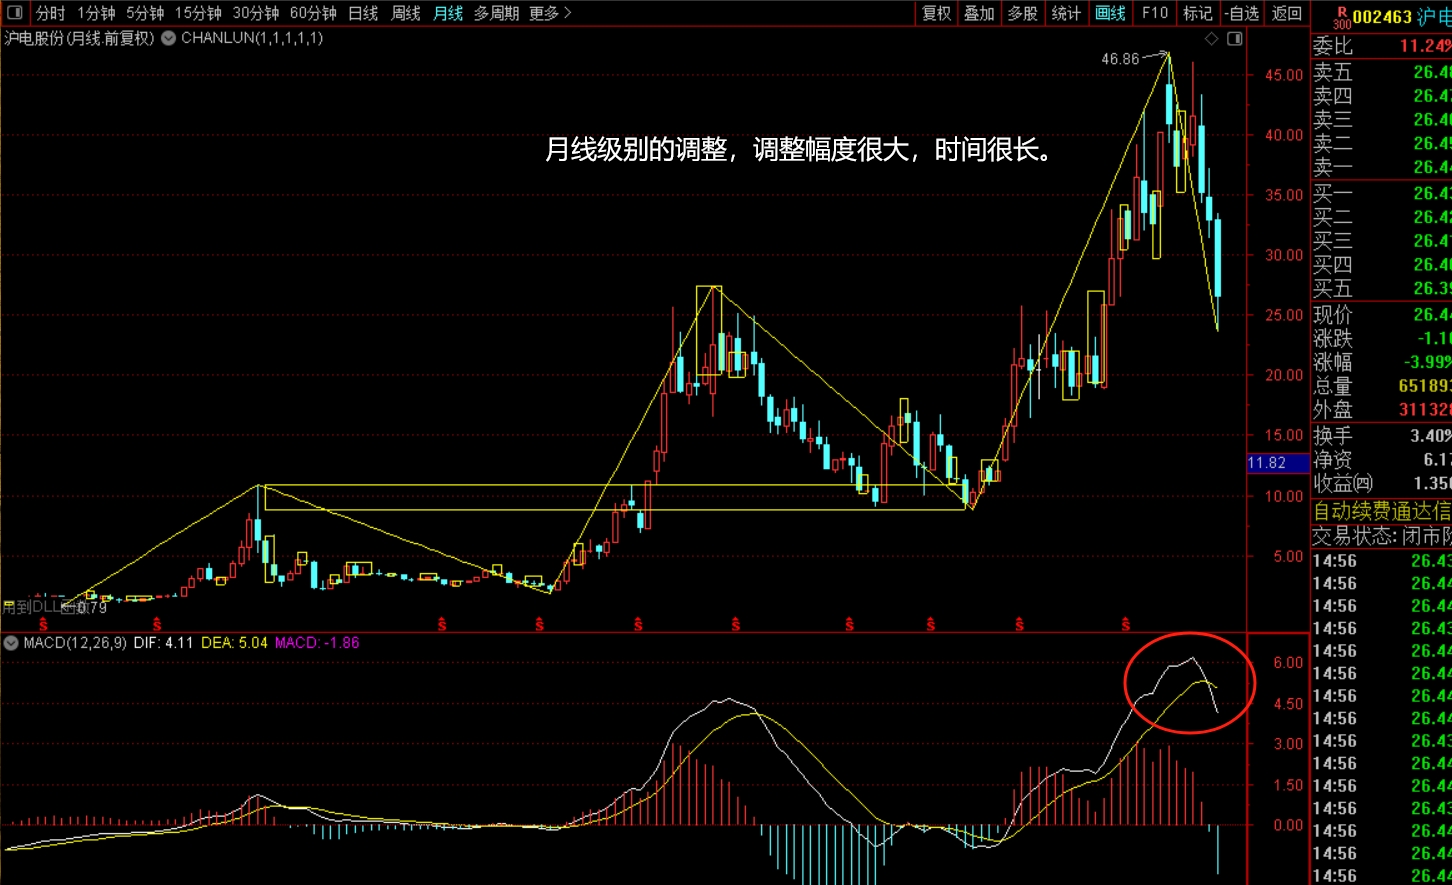Click the 自动续费通达信 promo link

click(1382, 511)
